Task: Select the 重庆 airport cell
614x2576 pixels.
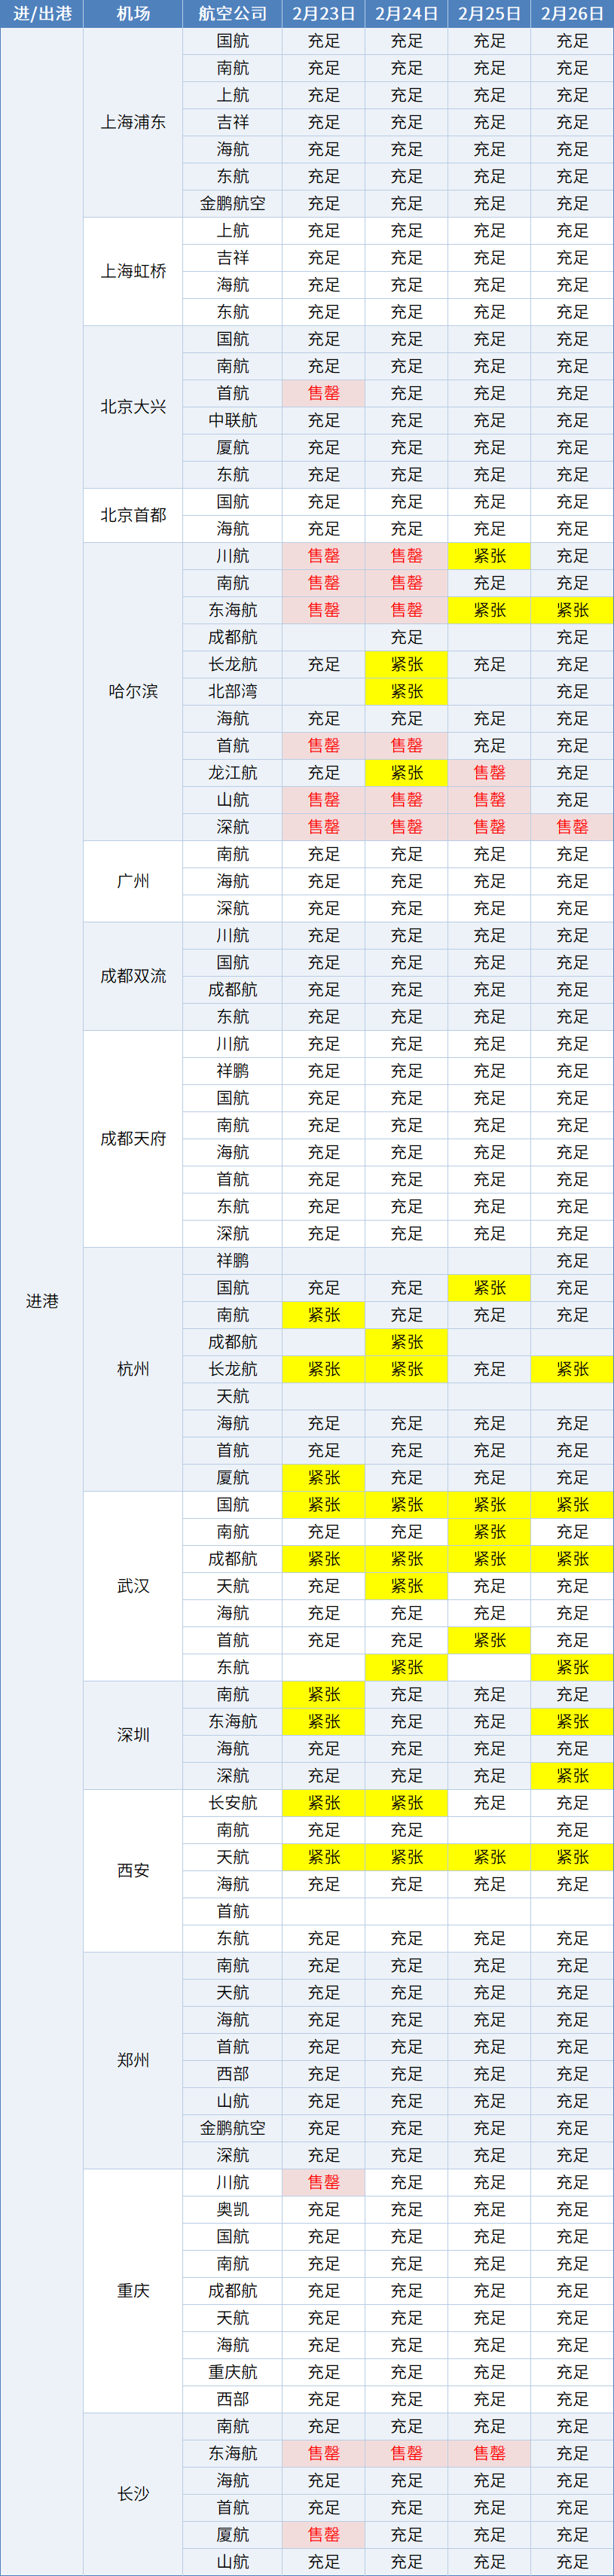Action: [133, 2290]
